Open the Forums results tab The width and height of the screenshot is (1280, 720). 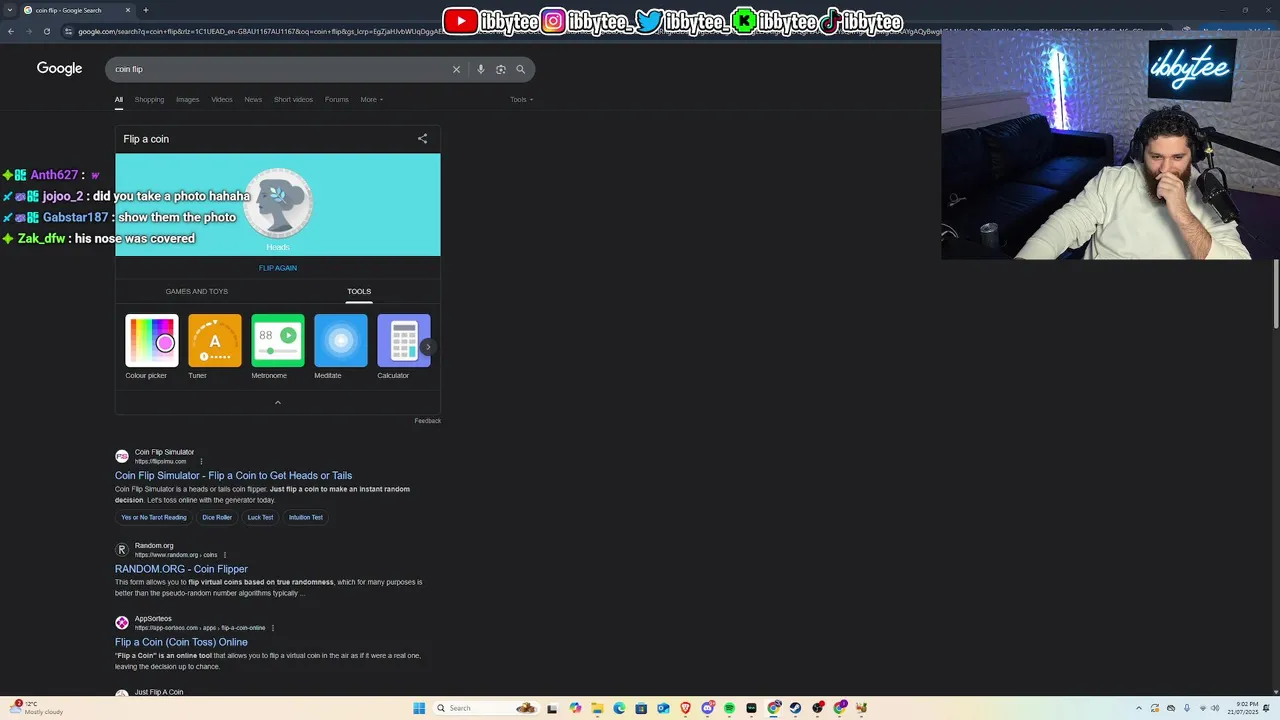click(x=337, y=99)
